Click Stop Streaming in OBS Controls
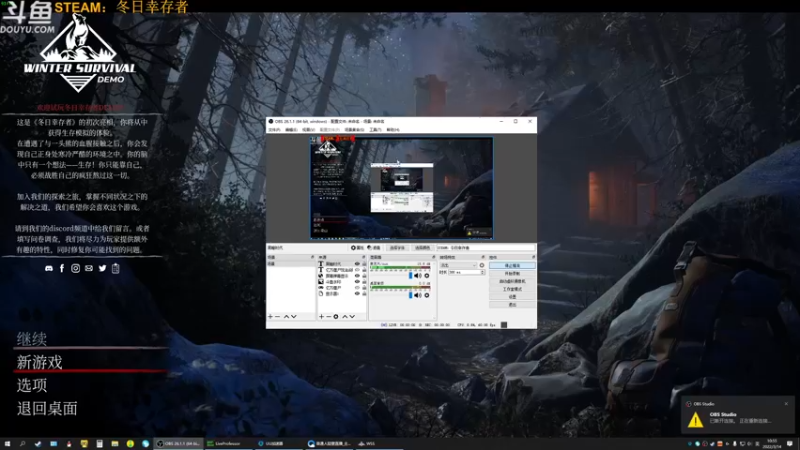800x450 pixels. pos(512,265)
